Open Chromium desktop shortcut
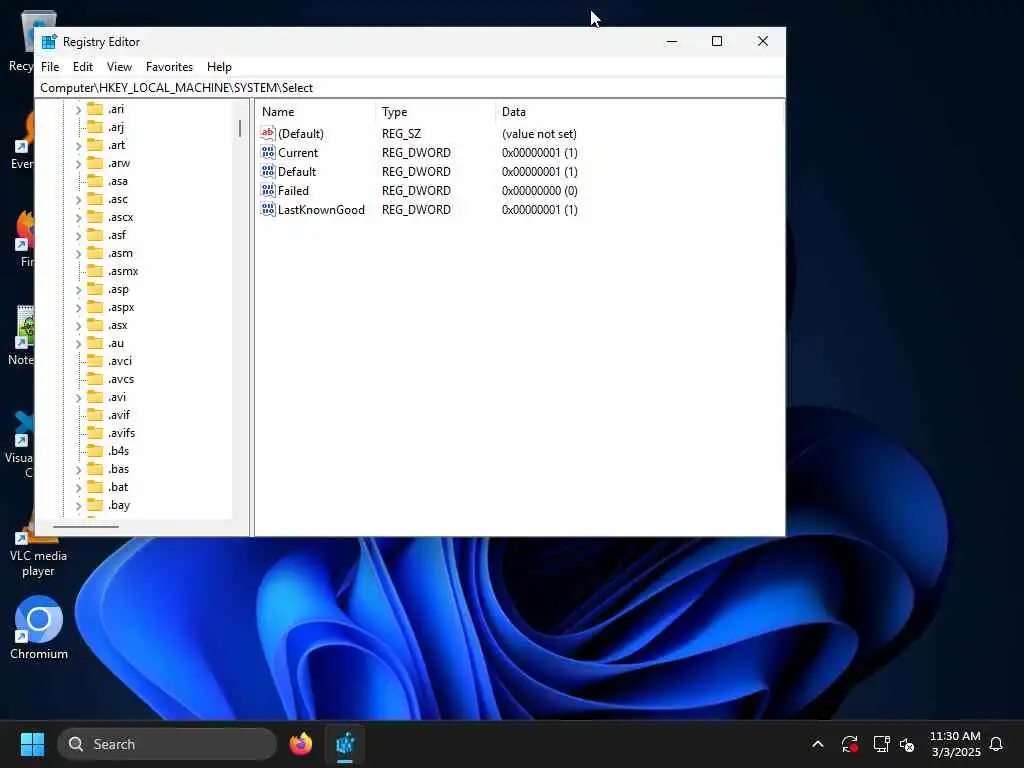Screen dimensions: 1024x768 click(x=39, y=628)
